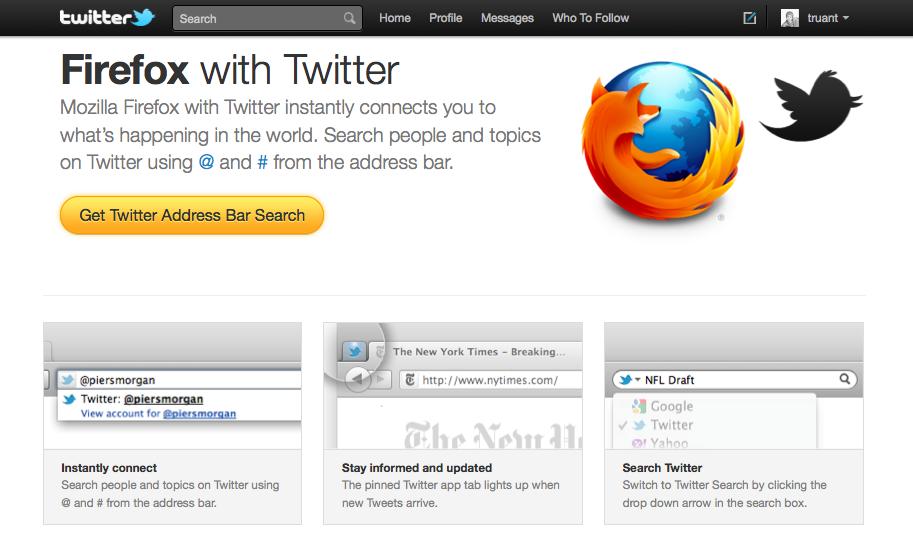Click the truant profile avatar
This screenshot has width=913, height=535.
790,18
